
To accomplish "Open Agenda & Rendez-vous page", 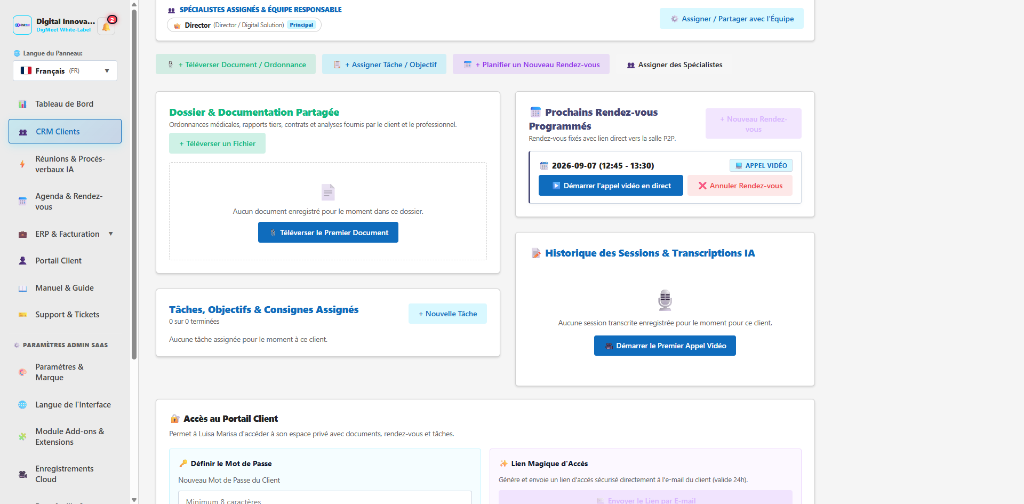I will tap(65, 202).
